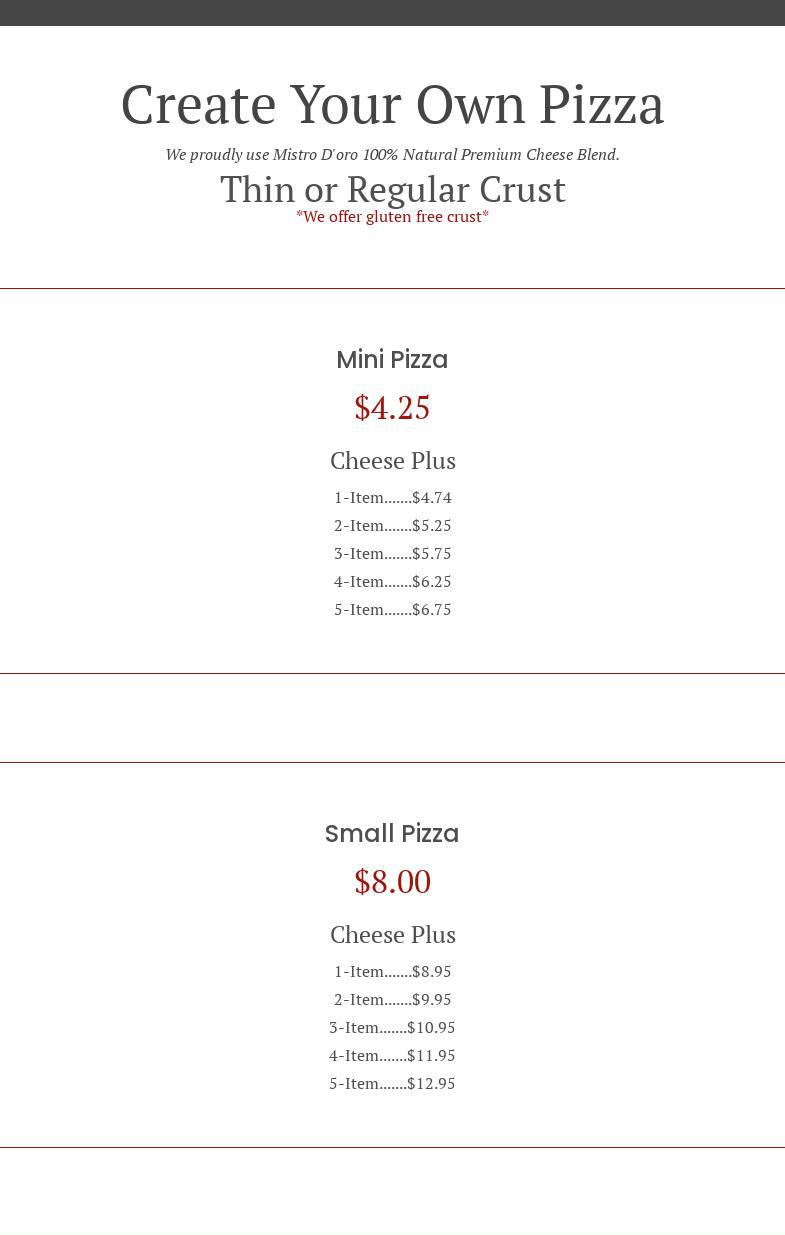Click the gluten free crust note
Screen dimensions: 785x1235
point(392,217)
